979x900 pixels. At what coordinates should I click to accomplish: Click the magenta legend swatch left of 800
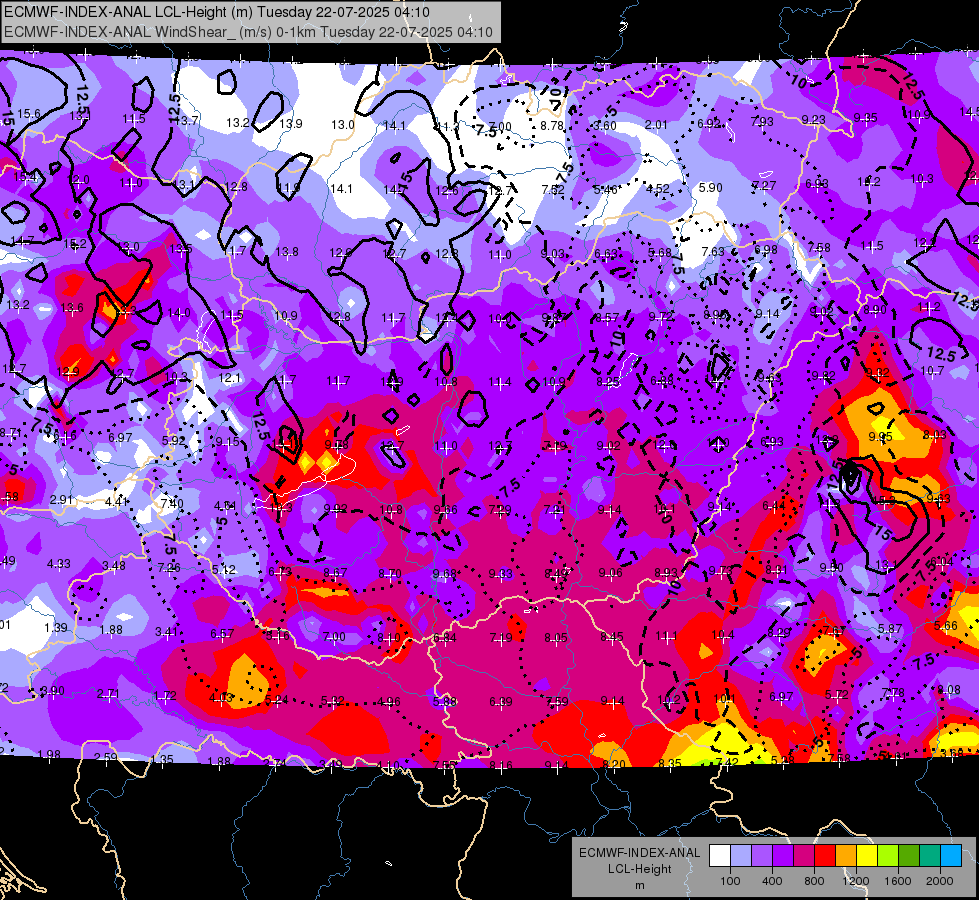point(804,855)
